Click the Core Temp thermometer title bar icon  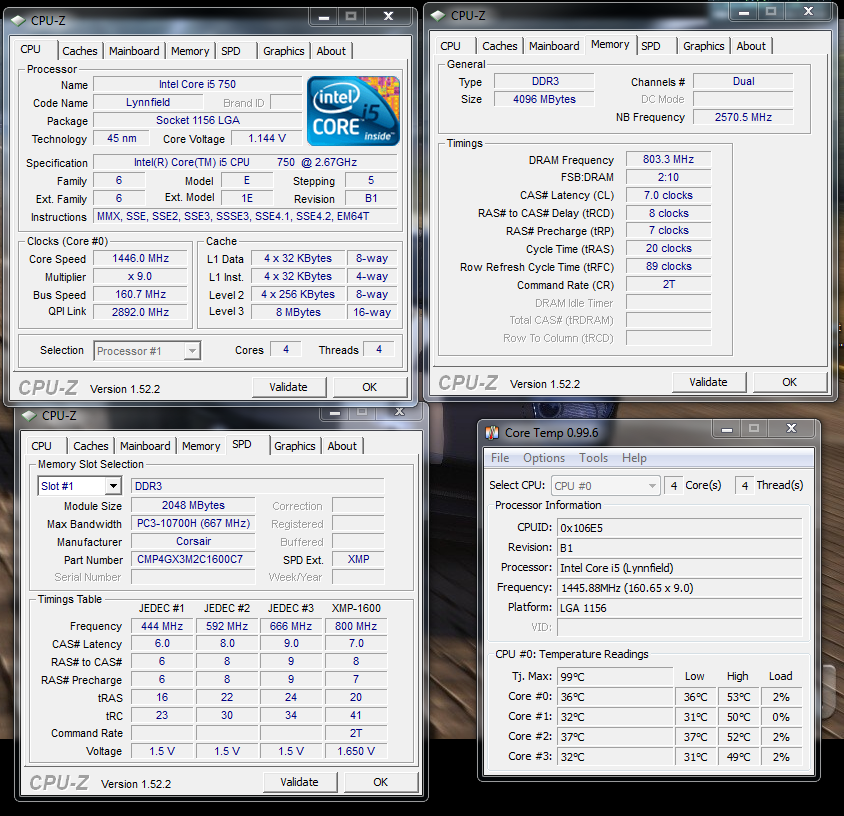point(492,432)
